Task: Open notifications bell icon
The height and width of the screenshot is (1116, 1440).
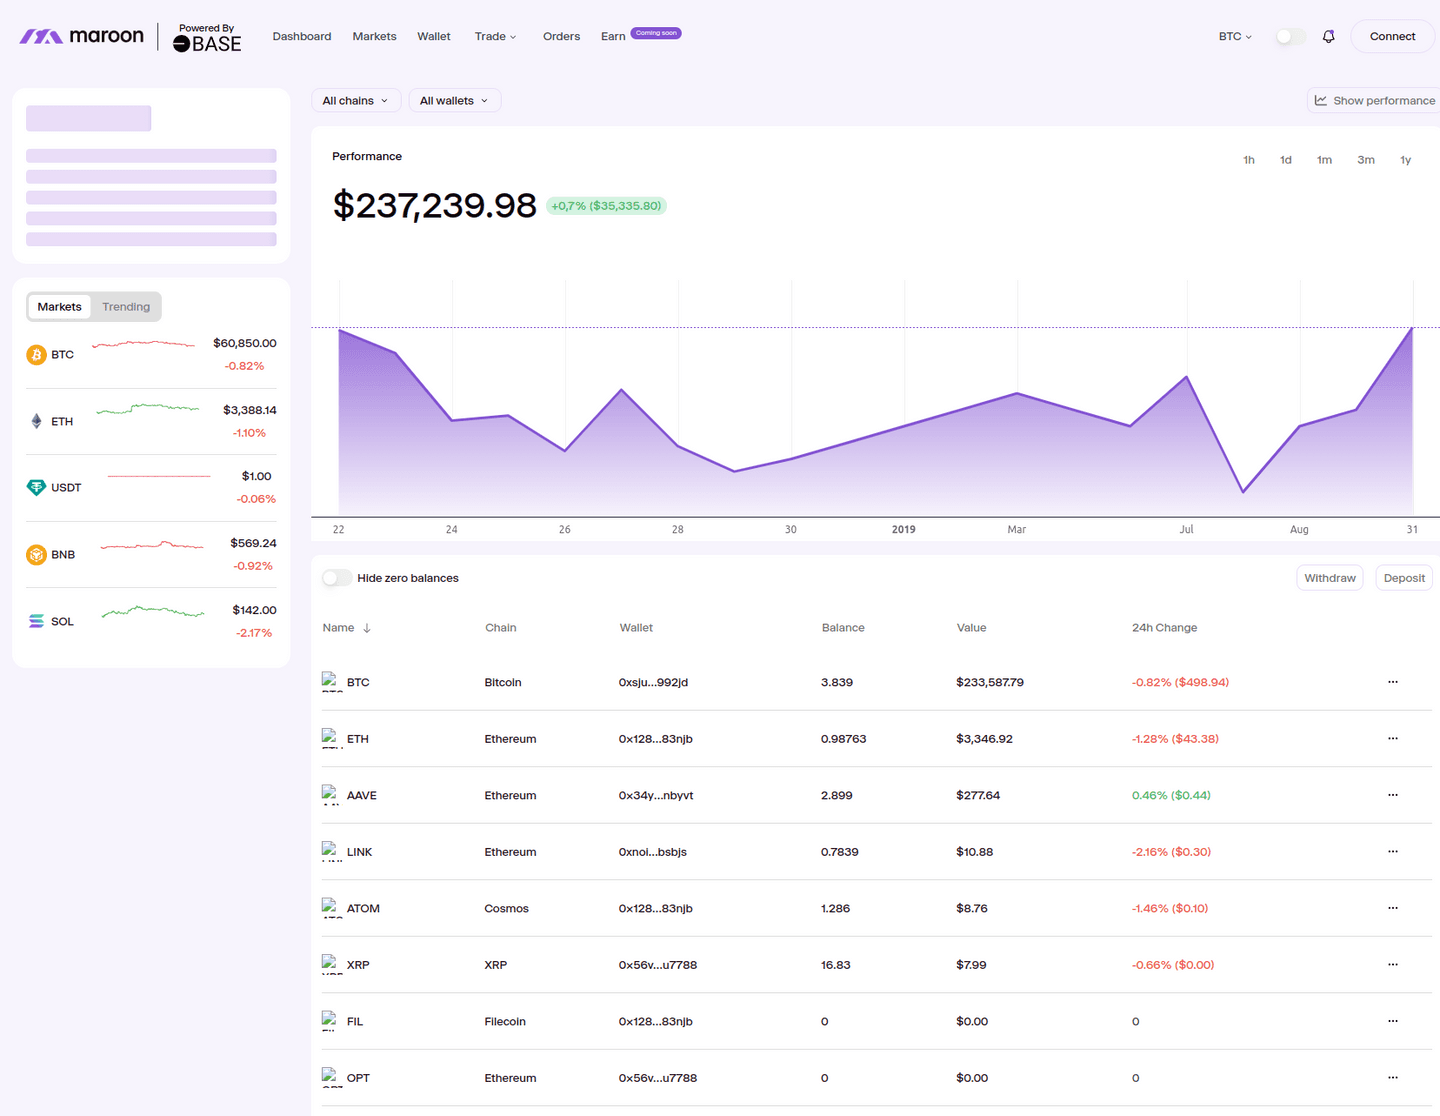Action: point(1328,36)
